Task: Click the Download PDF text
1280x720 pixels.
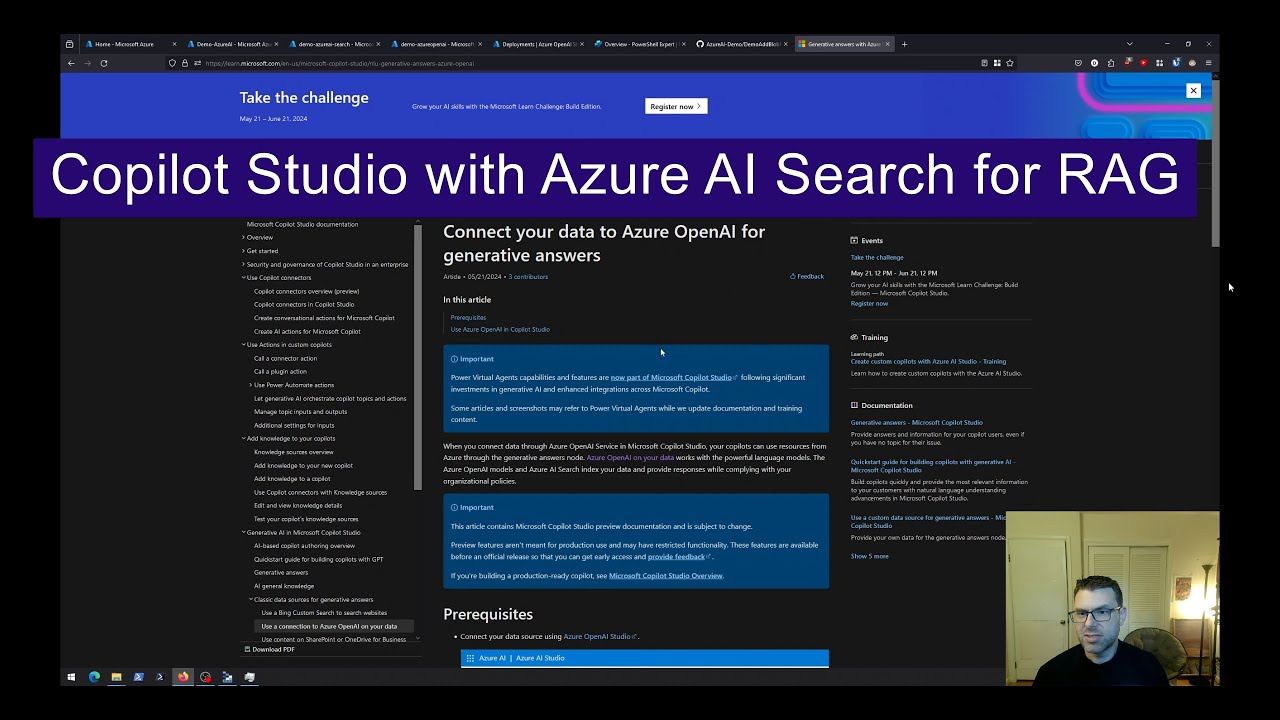Action: (x=273, y=650)
